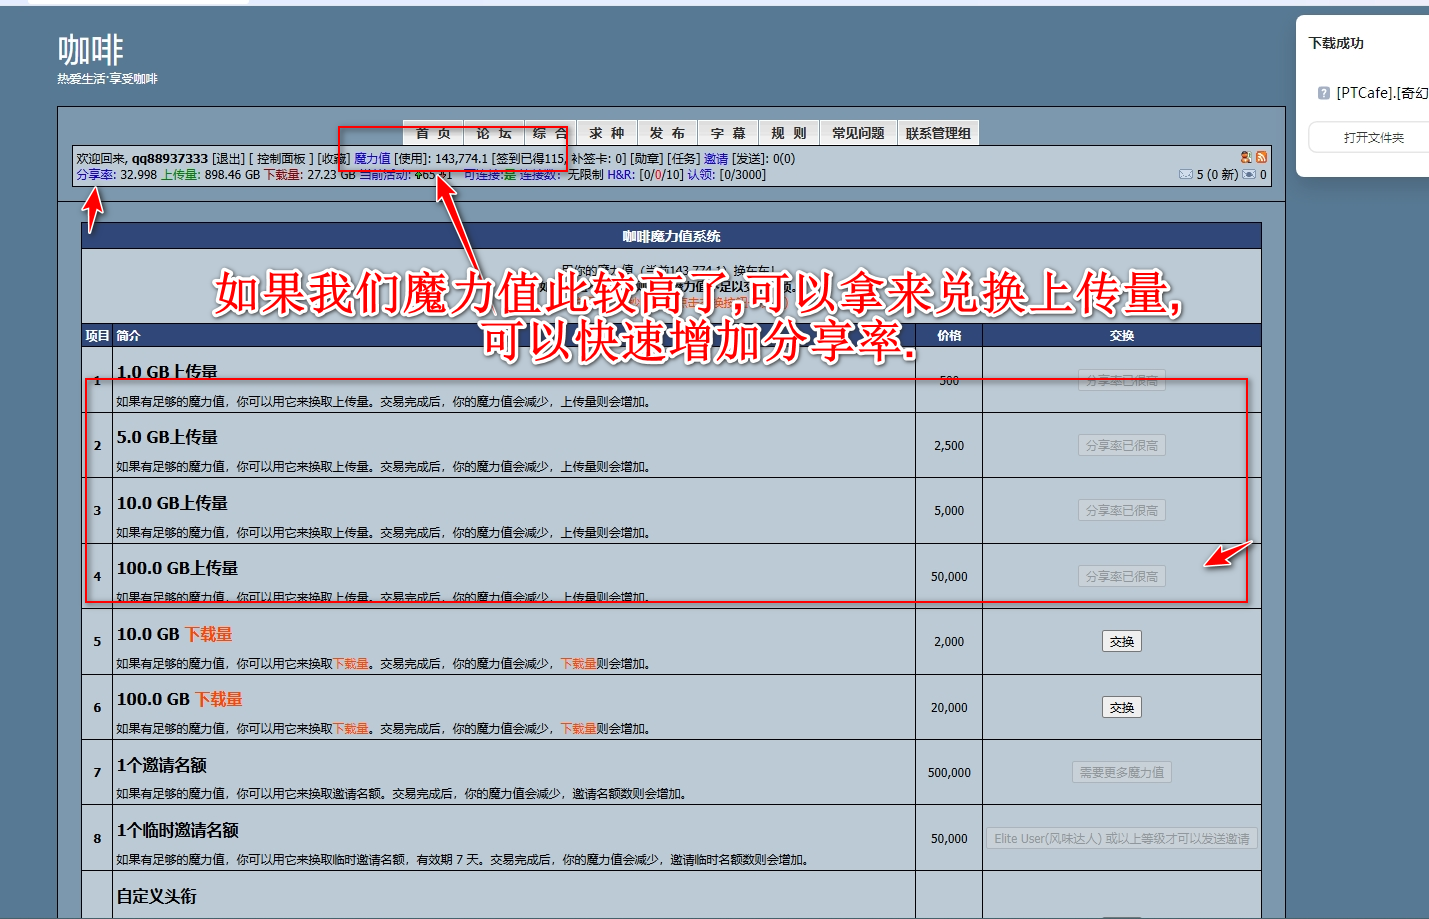The image size is (1429, 919).
Task: Open the 联系管理组 contact staff tab
Action: pos(938,133)
